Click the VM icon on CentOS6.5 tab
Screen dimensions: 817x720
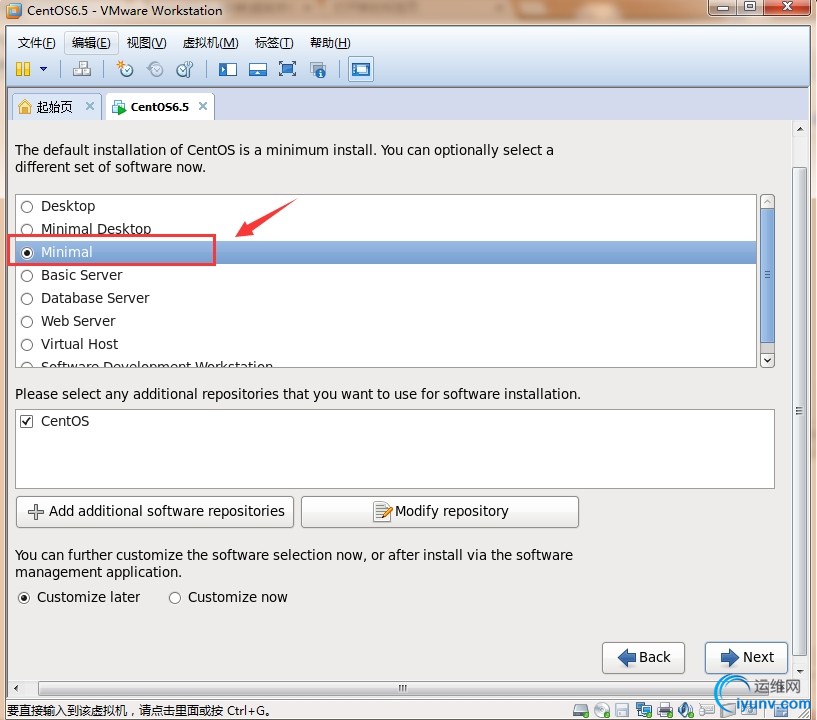(119, 107)
